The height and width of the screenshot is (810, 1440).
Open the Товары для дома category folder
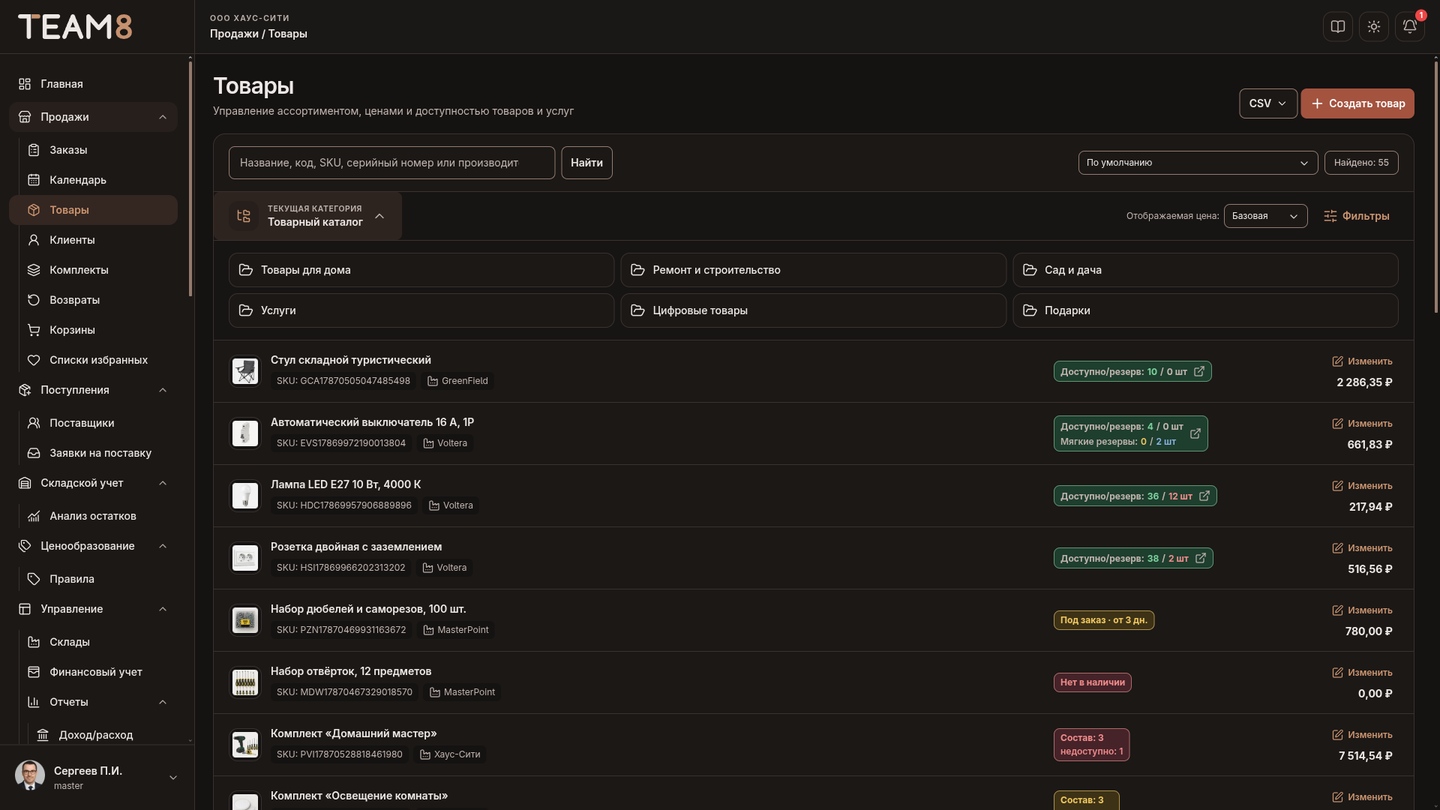tap(421, 270)
